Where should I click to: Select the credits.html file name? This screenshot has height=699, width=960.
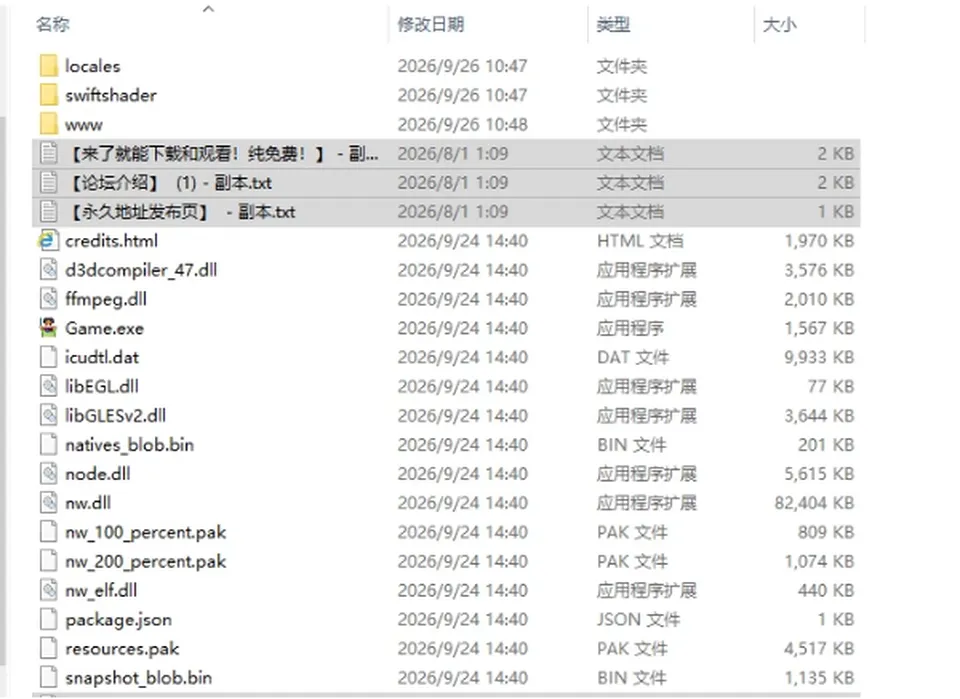(x=111, y=241)
